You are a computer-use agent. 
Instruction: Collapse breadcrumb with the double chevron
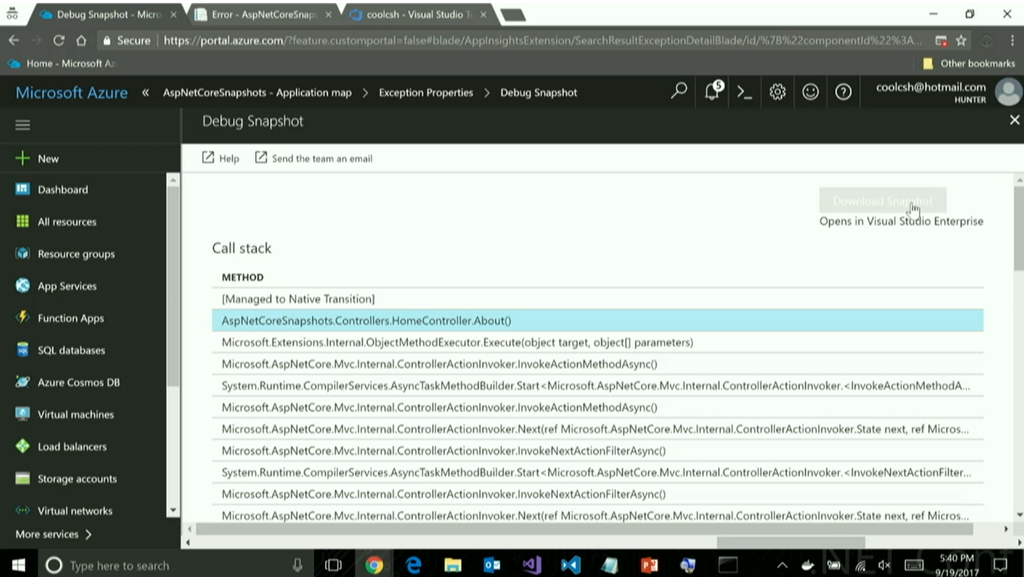click(x=146, y=93)
